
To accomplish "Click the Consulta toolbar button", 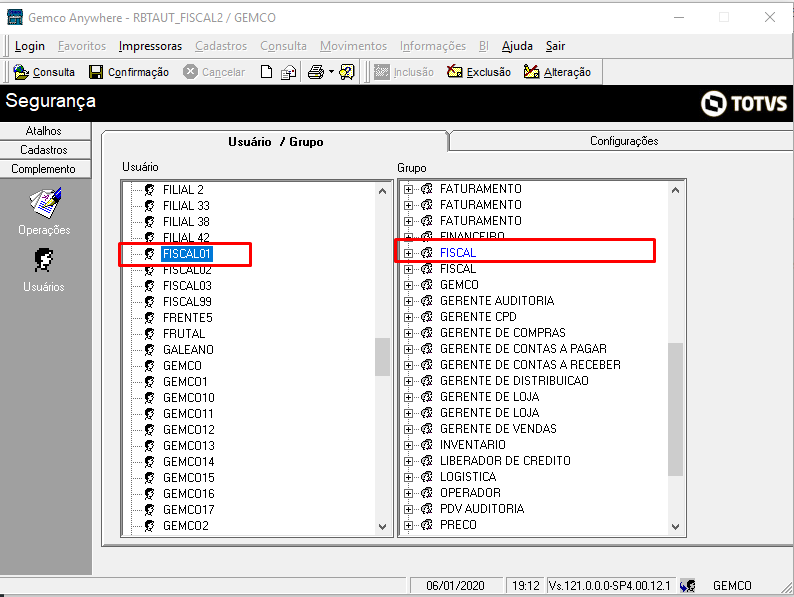I will coord(44,72).
